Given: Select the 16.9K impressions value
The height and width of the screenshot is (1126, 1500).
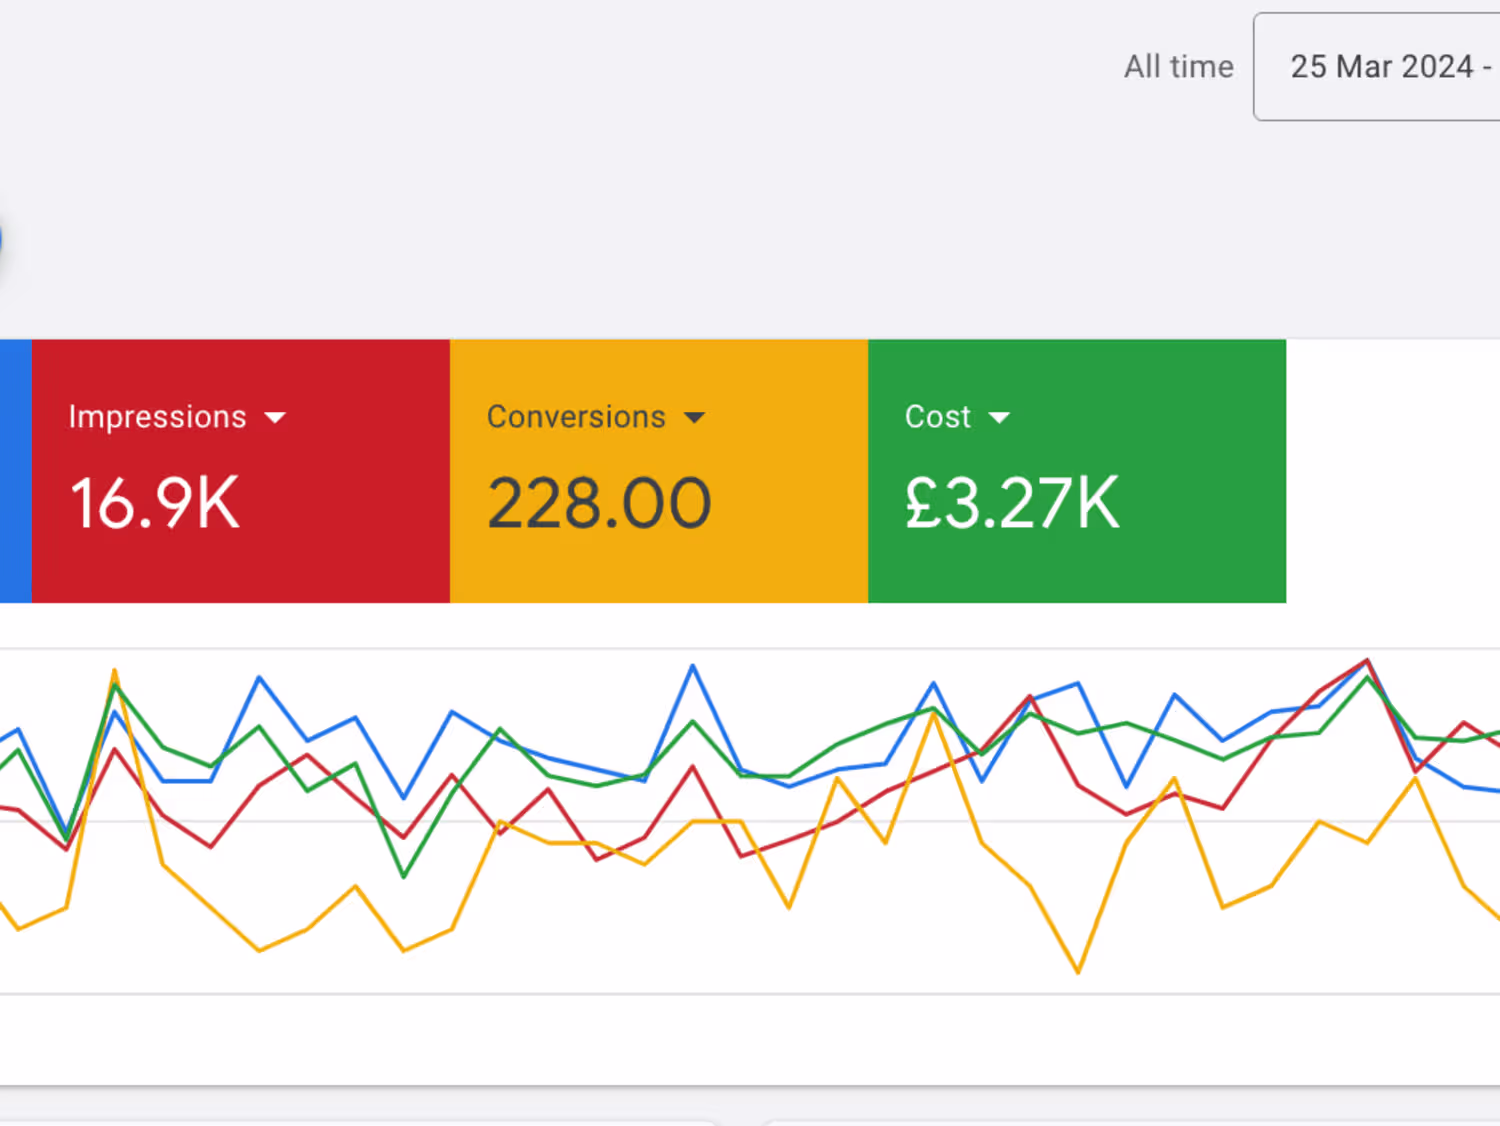Looking at the screenshot, I should 155,502.
